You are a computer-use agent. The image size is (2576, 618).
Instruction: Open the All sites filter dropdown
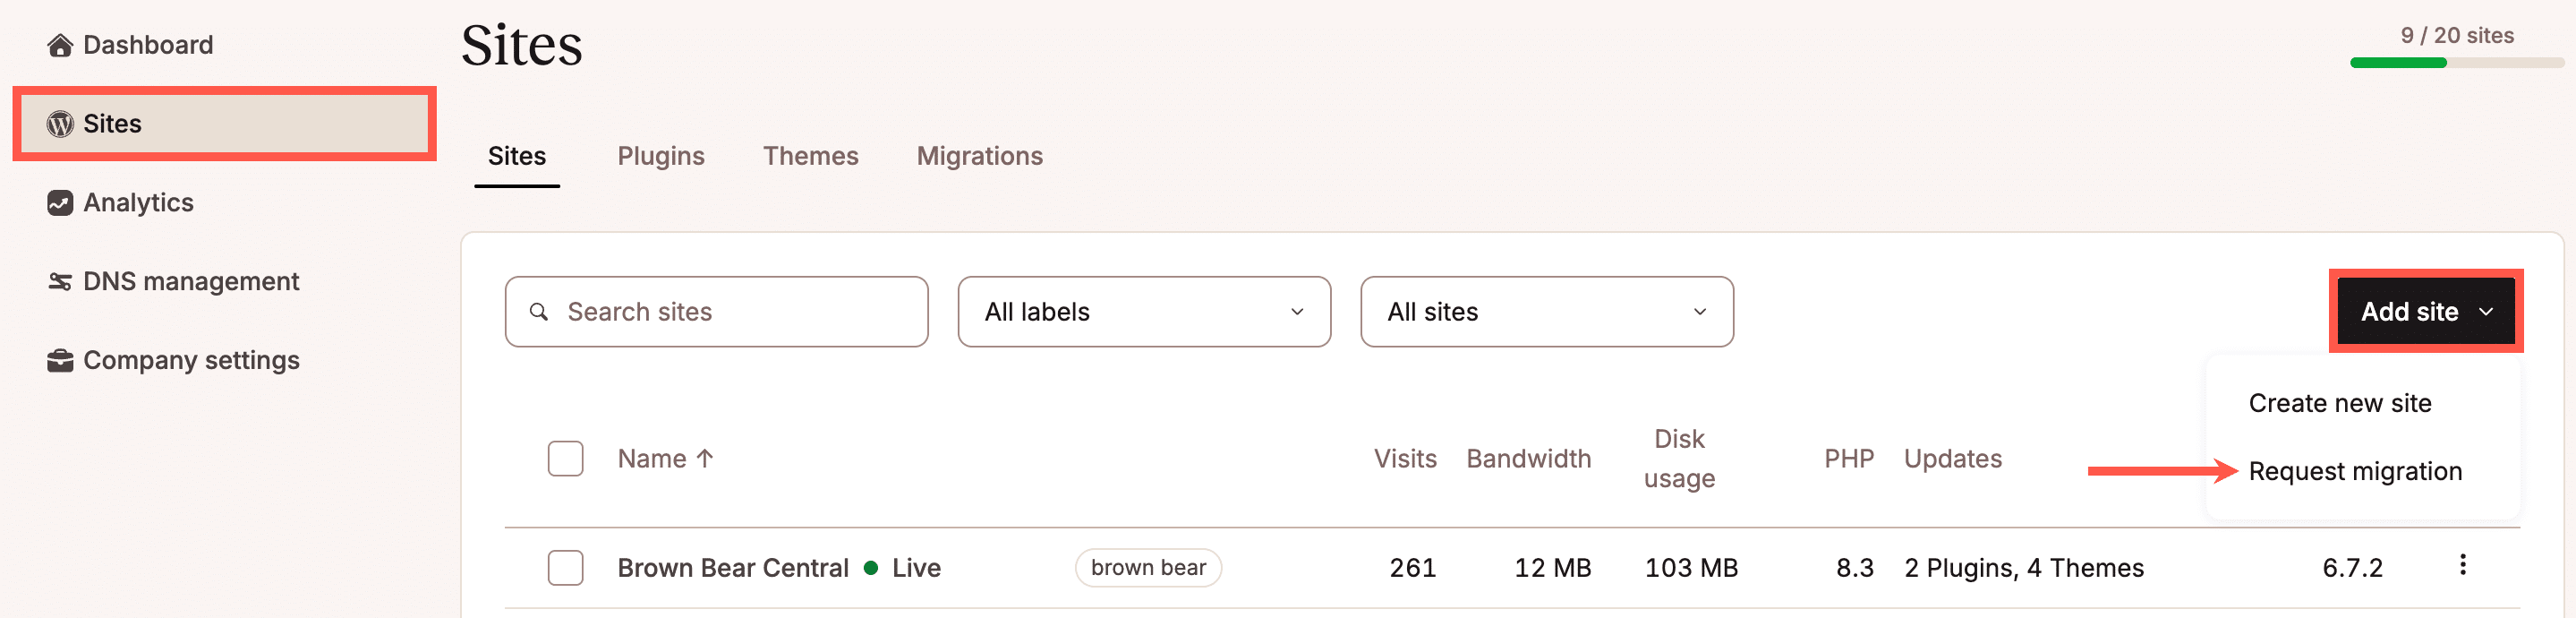1546,311
